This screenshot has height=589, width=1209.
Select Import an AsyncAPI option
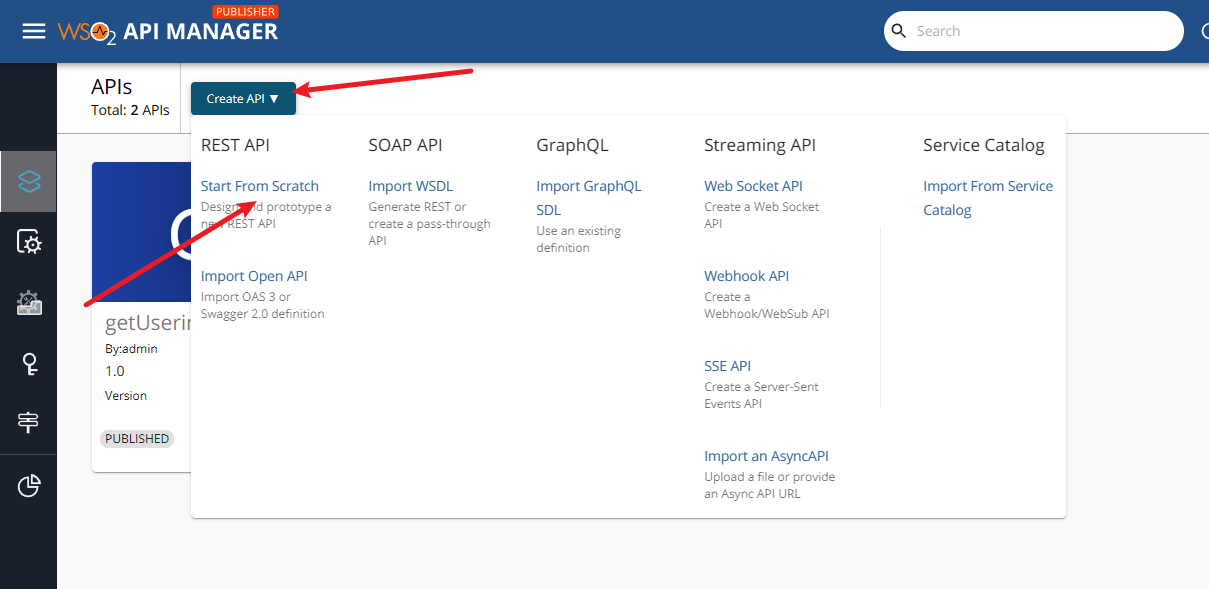tap(766, 456)
